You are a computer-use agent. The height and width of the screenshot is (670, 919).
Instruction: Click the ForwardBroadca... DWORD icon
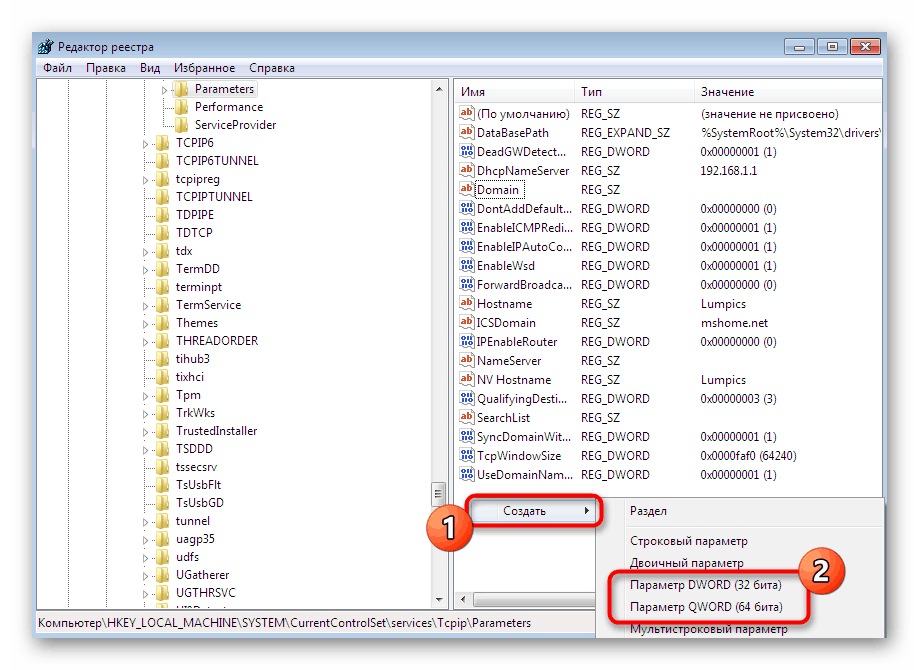click(467, 284)
